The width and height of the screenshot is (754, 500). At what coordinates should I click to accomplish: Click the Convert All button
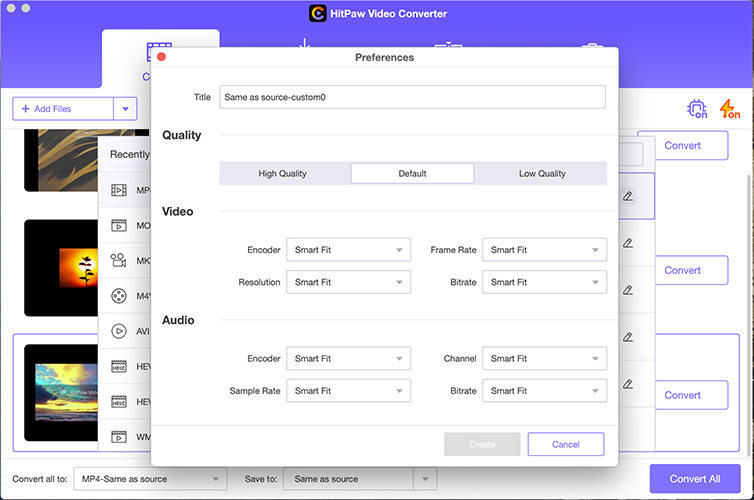(x=695, y=479)
